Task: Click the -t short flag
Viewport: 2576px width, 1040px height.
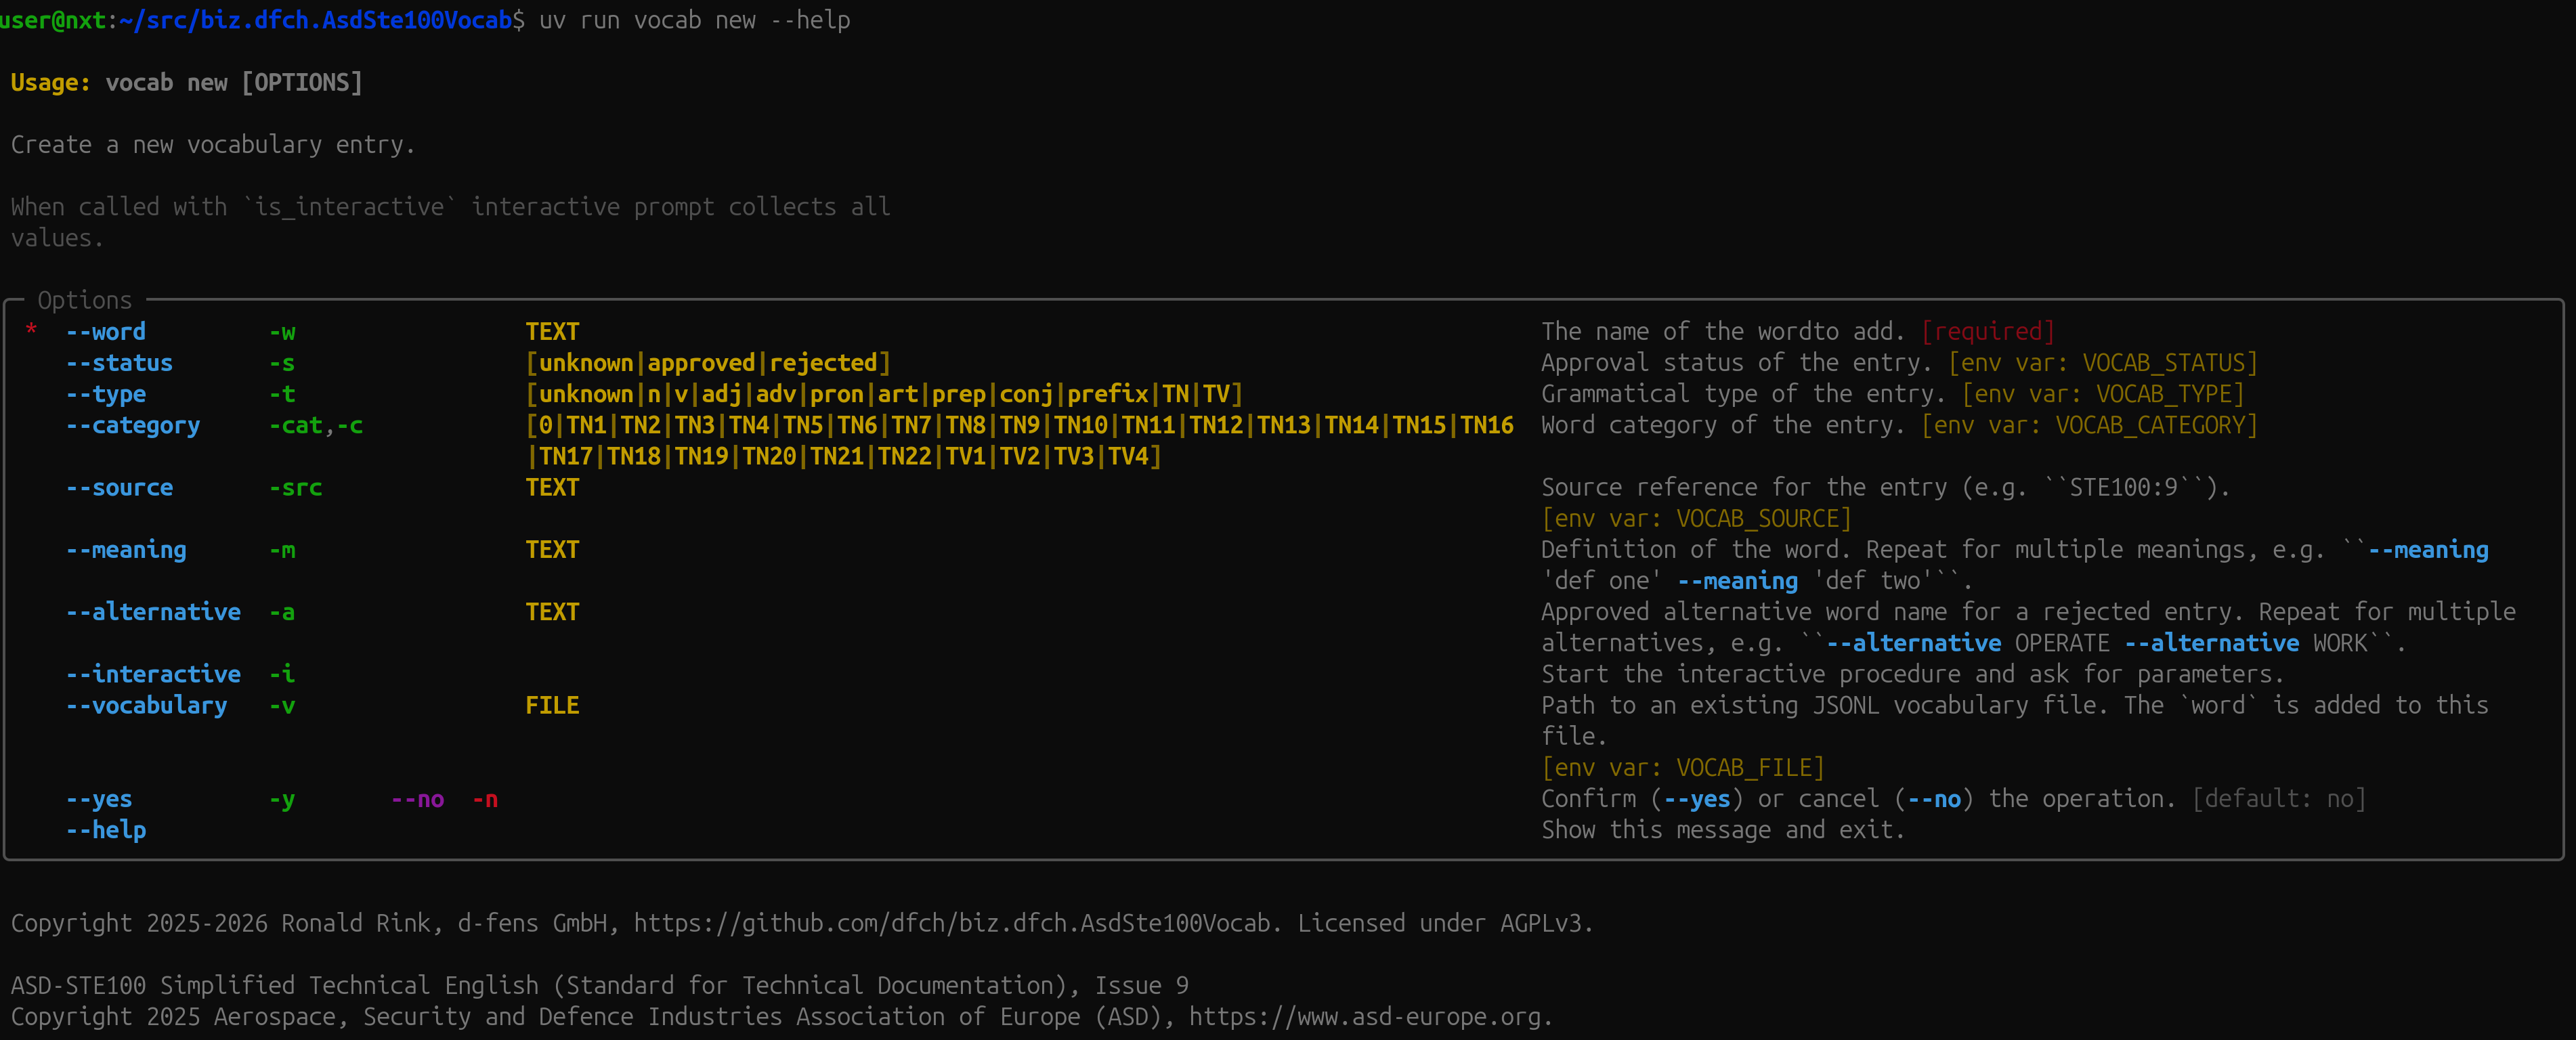Action: (x=282, y=394)
